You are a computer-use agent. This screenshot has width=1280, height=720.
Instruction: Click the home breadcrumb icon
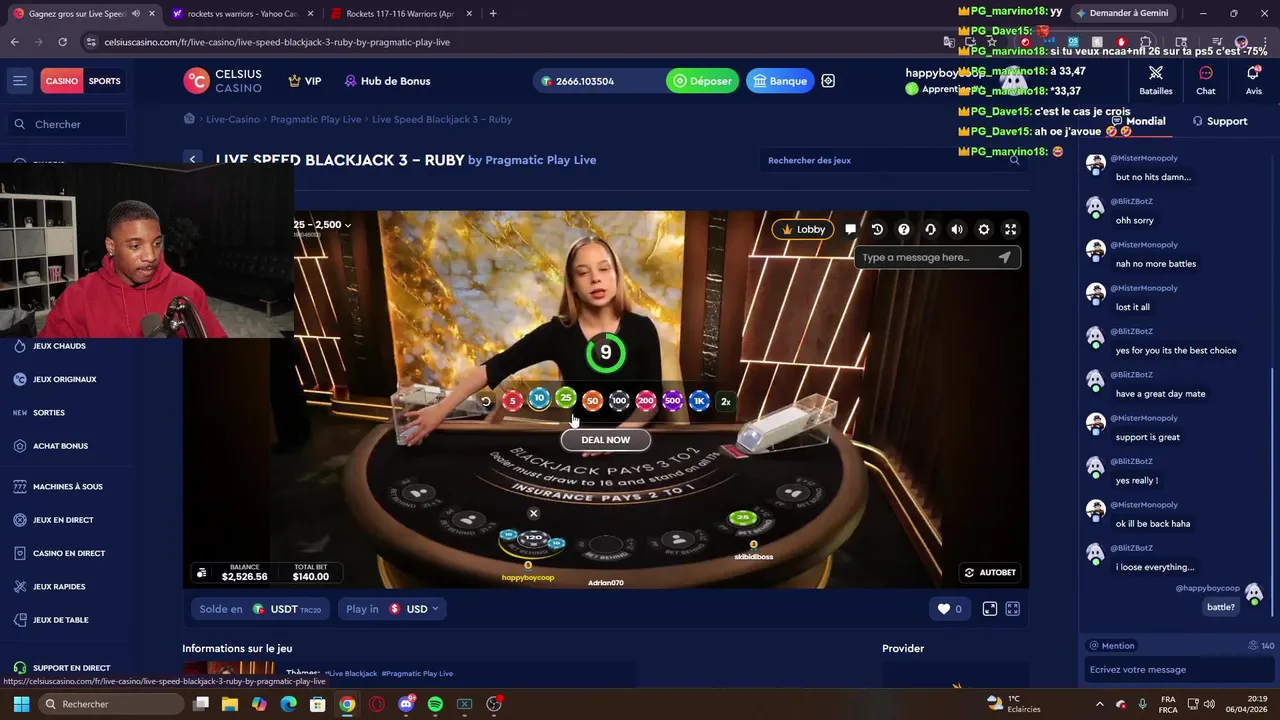(x=189, y=119)
